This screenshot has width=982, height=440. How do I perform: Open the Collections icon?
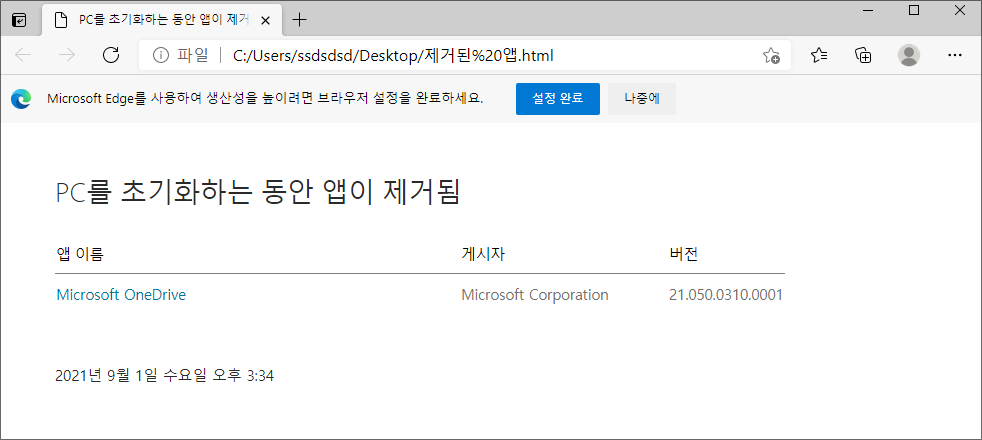pos(864,55)
